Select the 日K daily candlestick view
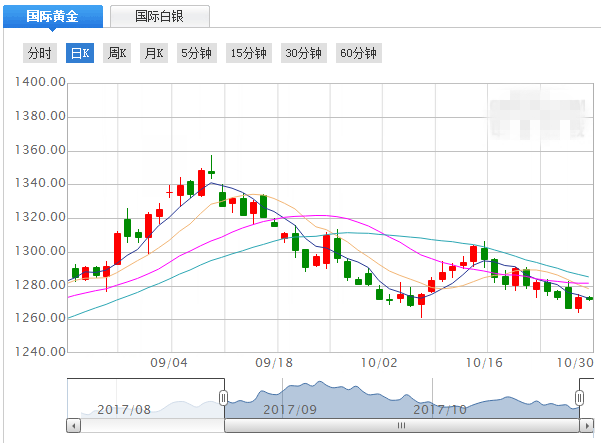The height and width of the screenshot is (443, 601). (x=80, y=53)
